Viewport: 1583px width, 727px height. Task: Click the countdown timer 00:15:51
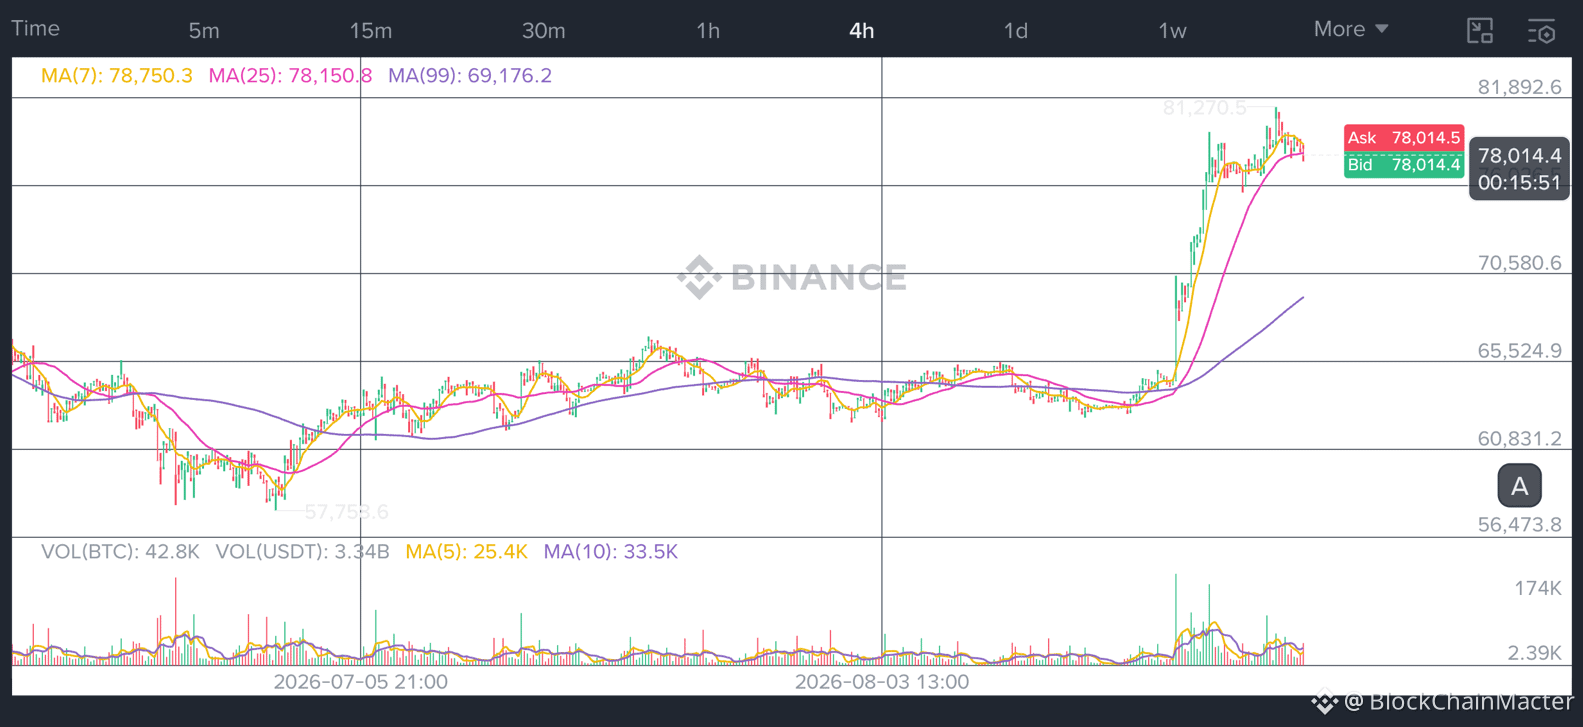1519,183
